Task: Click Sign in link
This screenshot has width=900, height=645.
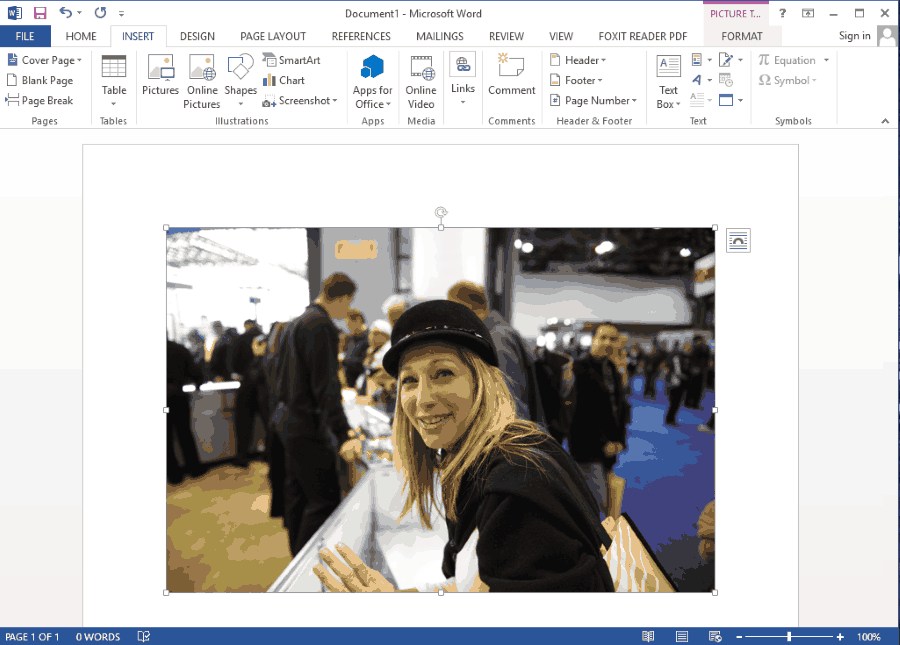Action: (x=854, y=36)
